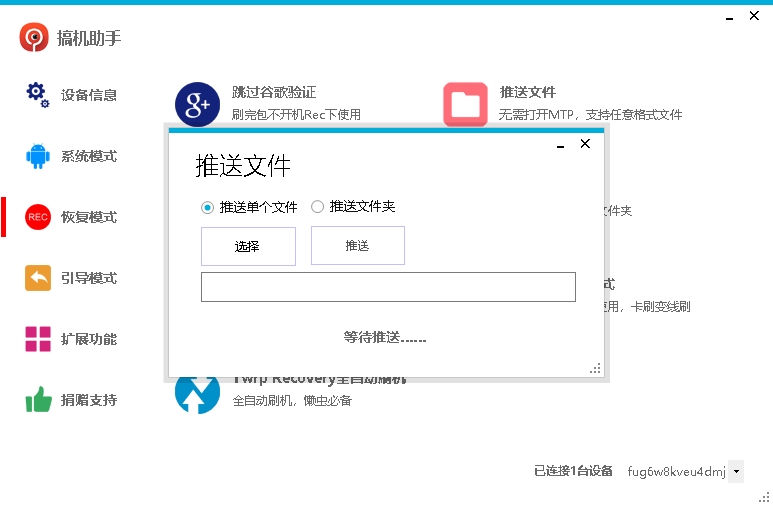Click the 选择 button
This screenshot has height=506, width=773.
248,246
